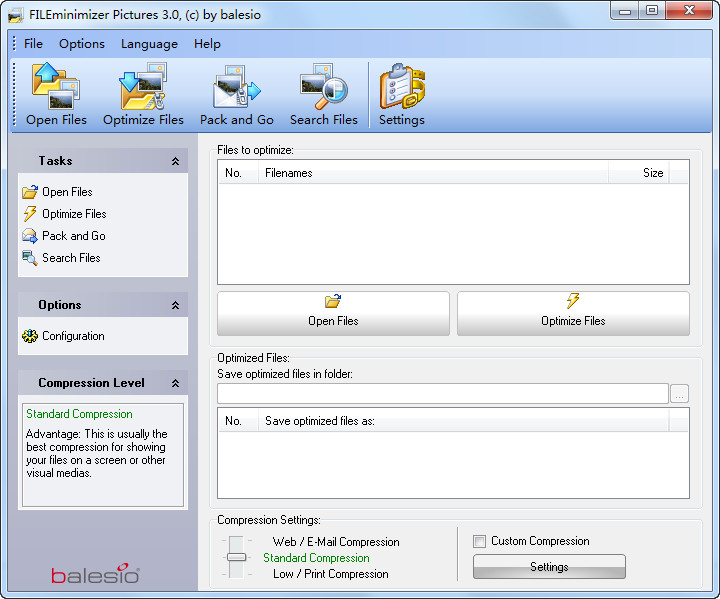Set slider to Web / E-Mail Compression
The height and width of the screenshot is (599, 720).
click(x=336, y=542)
